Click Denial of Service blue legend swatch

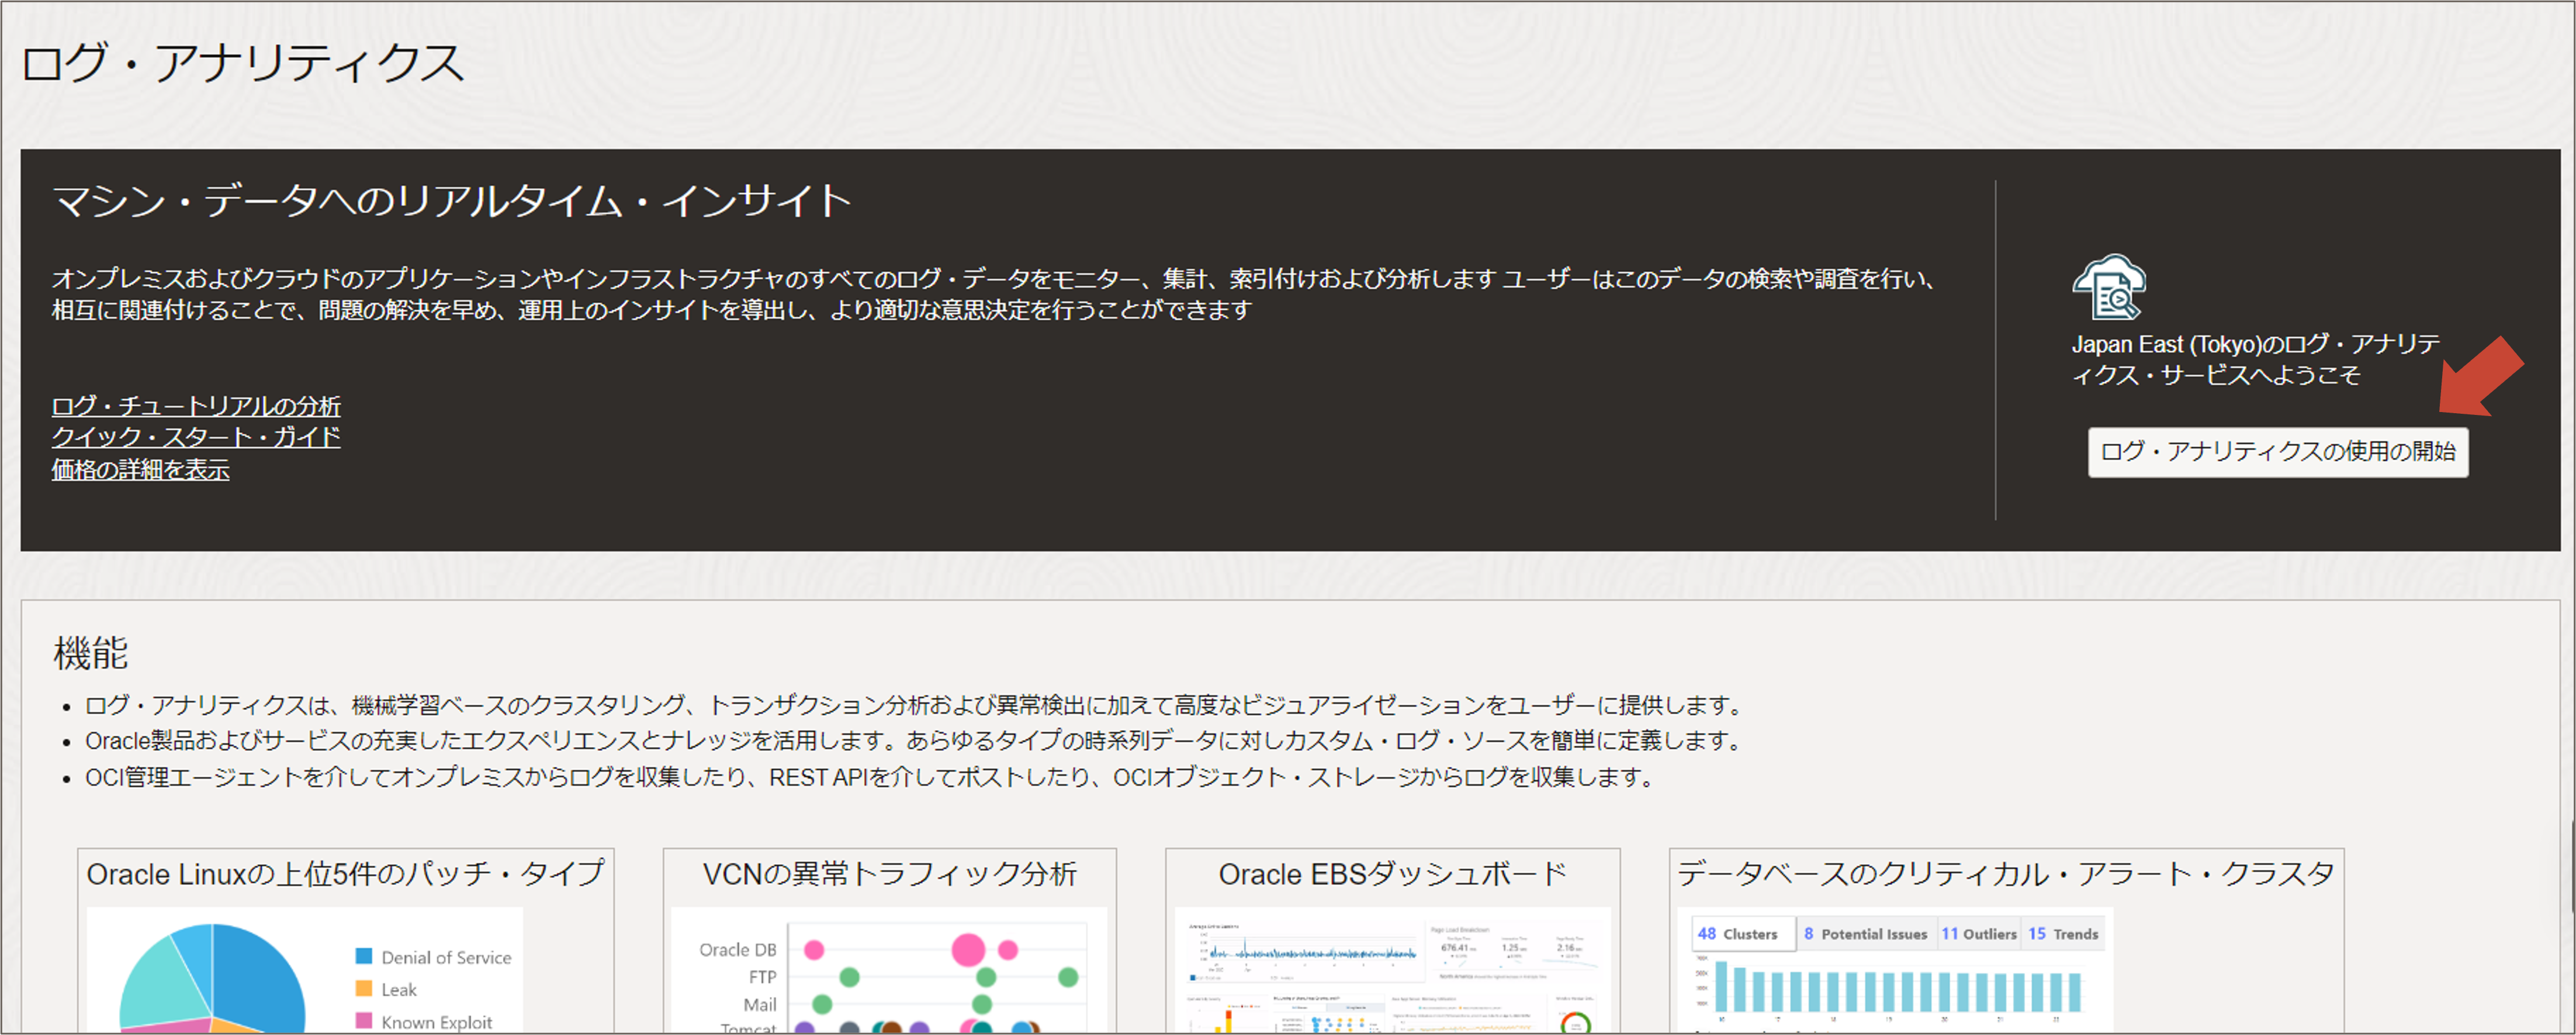[x=364, y=956]
